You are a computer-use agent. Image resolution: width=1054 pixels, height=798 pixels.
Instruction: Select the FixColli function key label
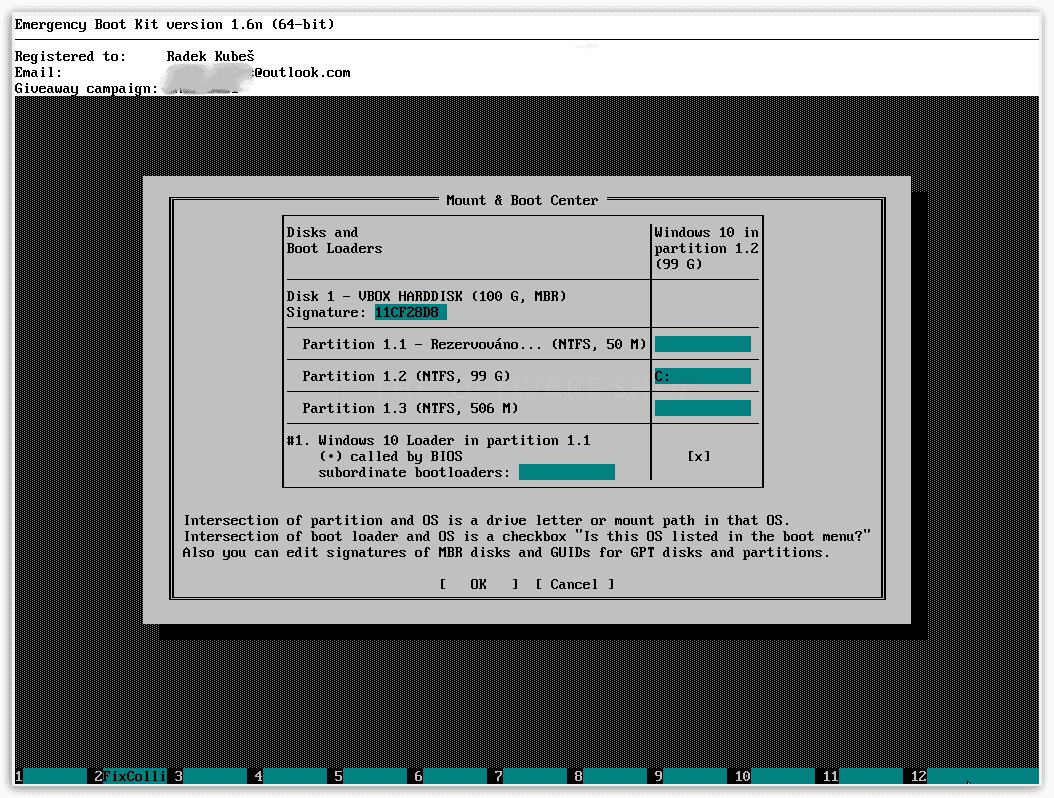[134, 776]
